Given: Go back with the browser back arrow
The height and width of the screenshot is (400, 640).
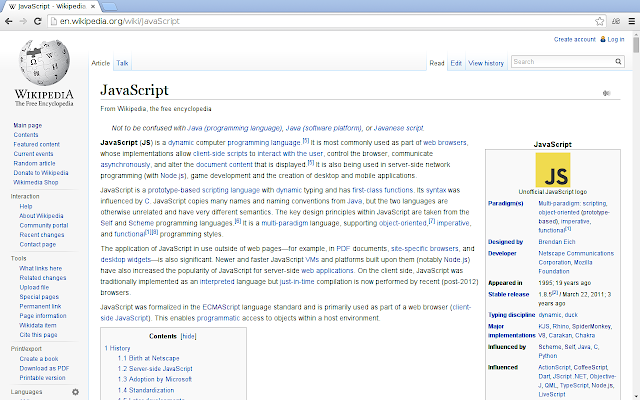Looking at the screenshot, I should tap(9, 21).
